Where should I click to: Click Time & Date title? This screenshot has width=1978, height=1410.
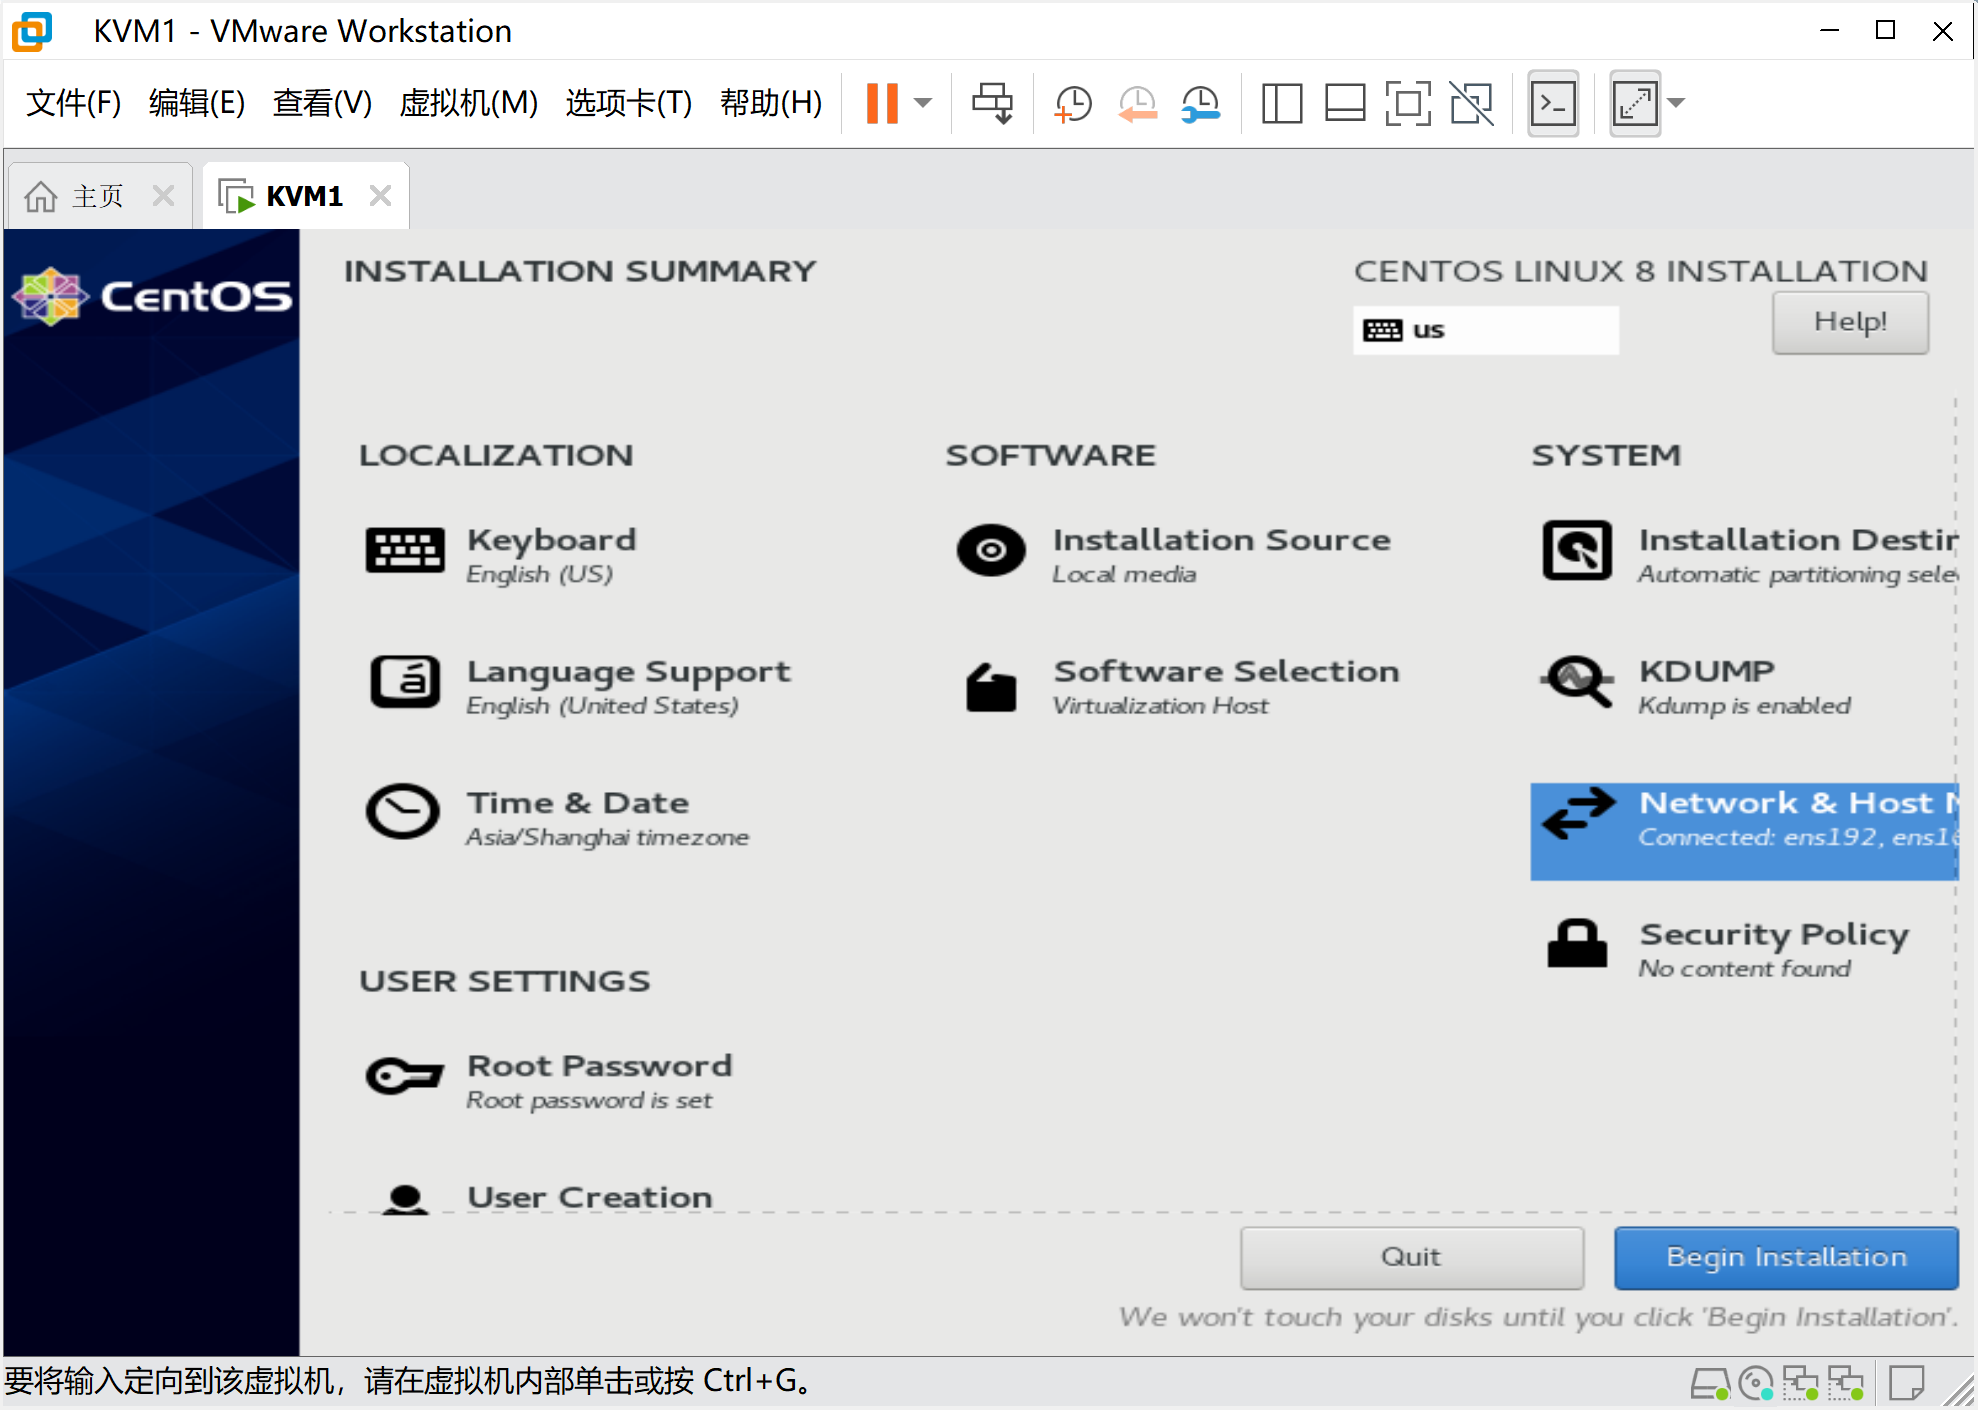(578, 803)
